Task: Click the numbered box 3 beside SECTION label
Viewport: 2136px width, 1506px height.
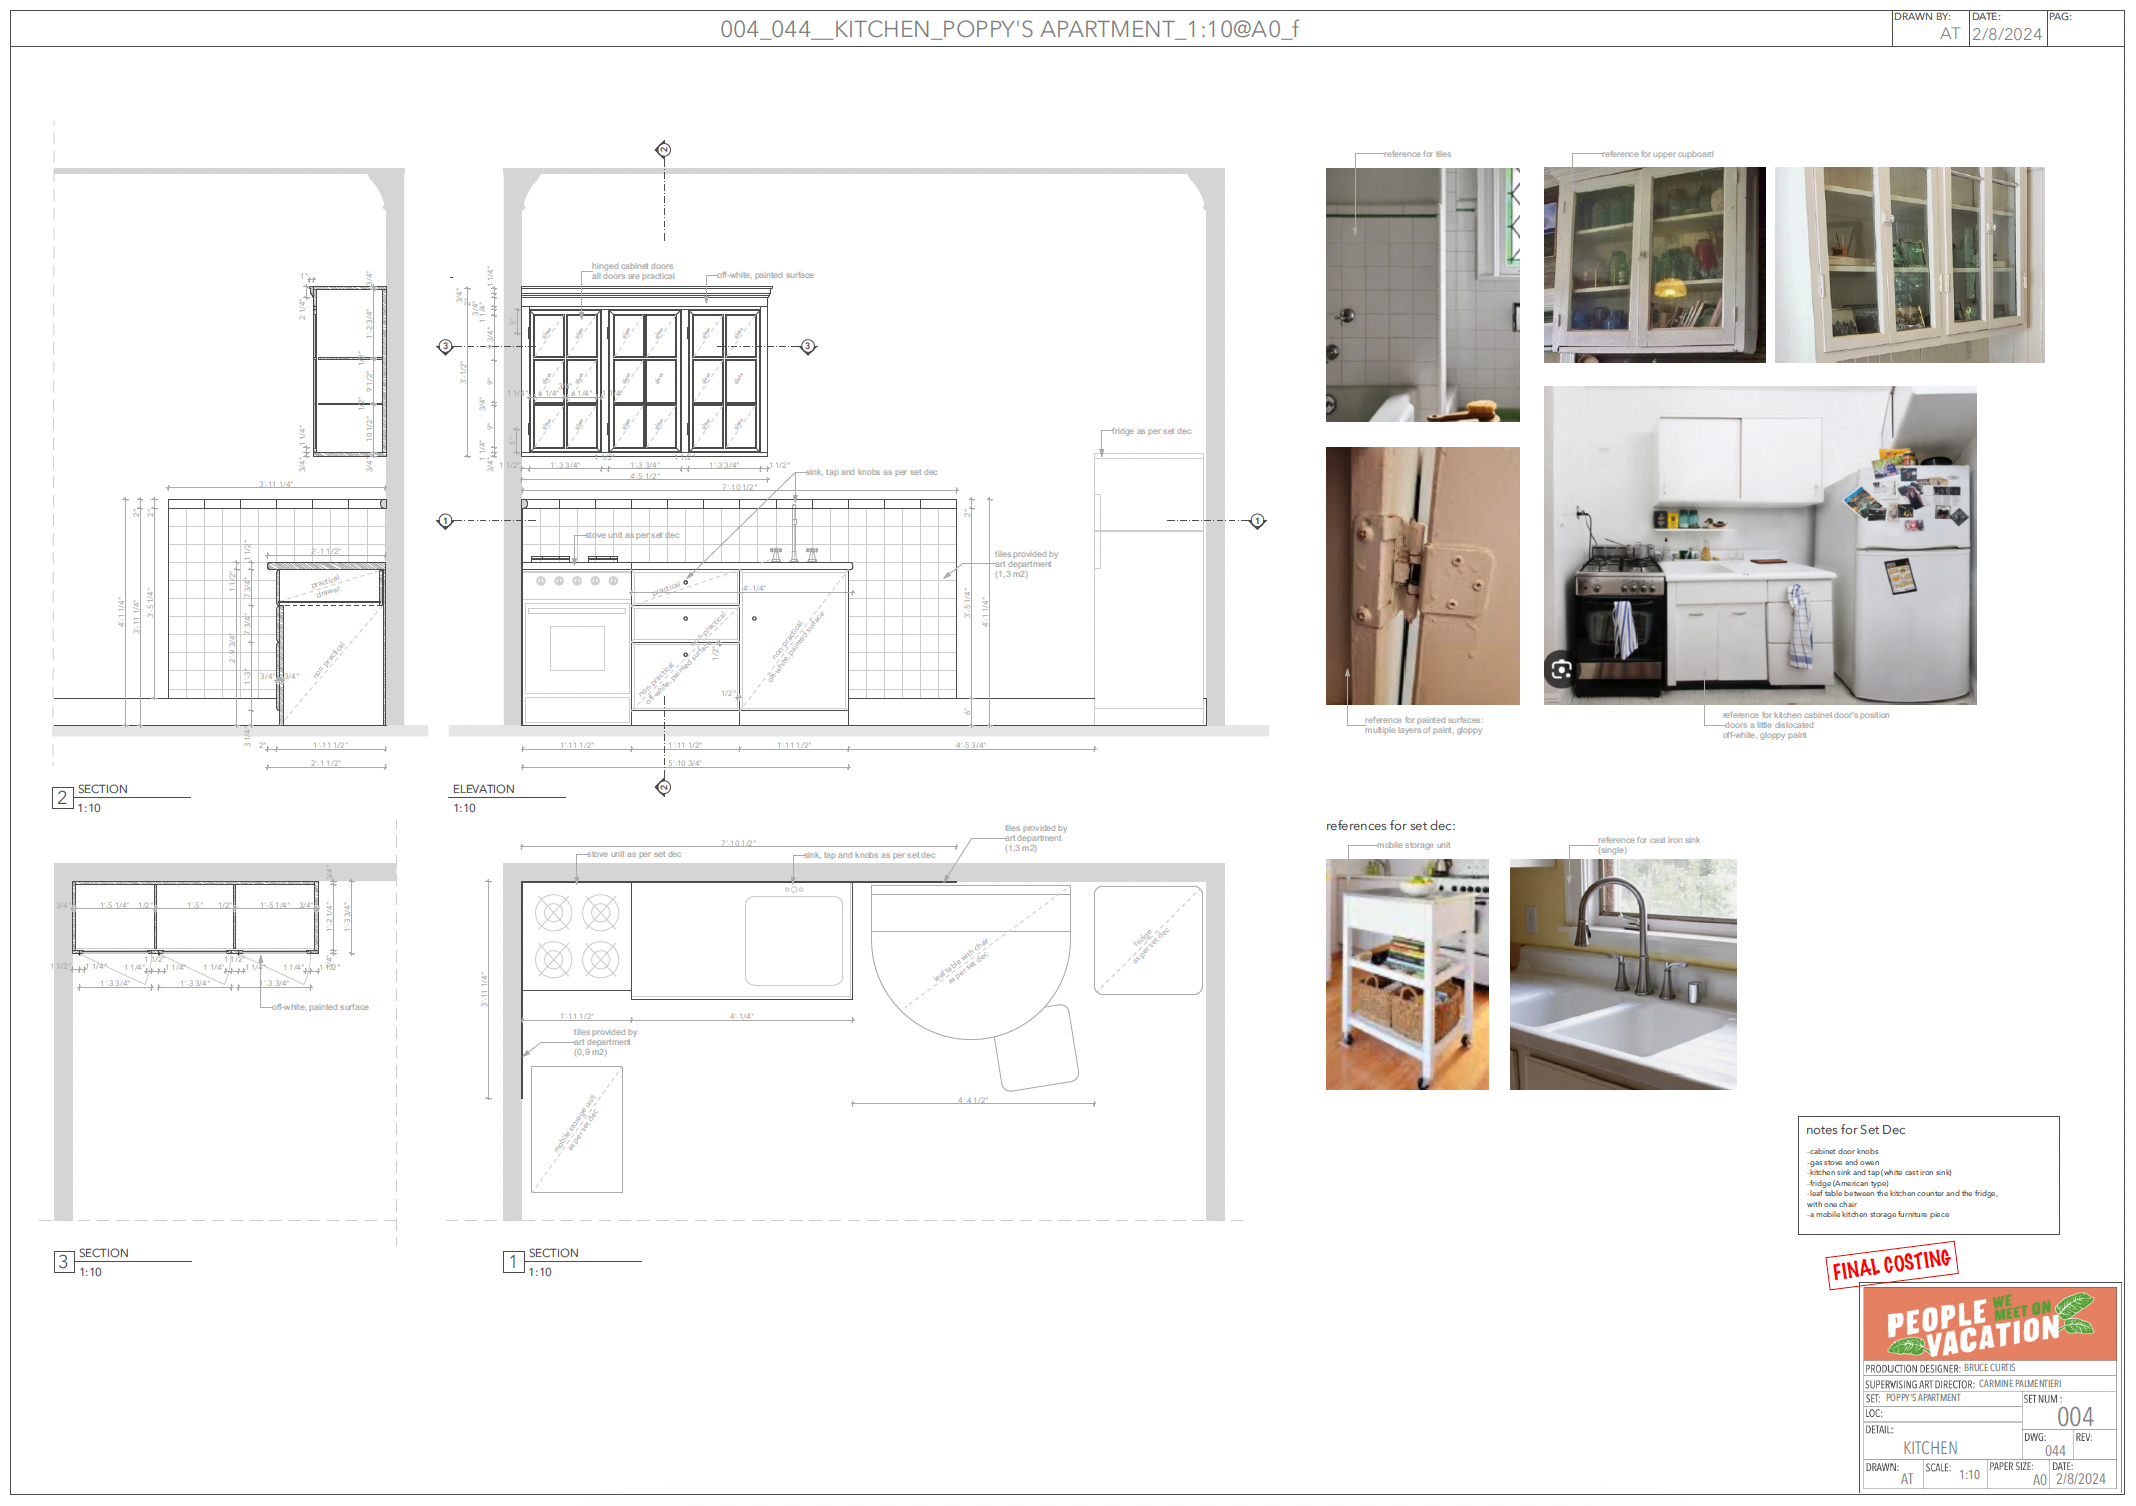Action: tap(64, 1262)
